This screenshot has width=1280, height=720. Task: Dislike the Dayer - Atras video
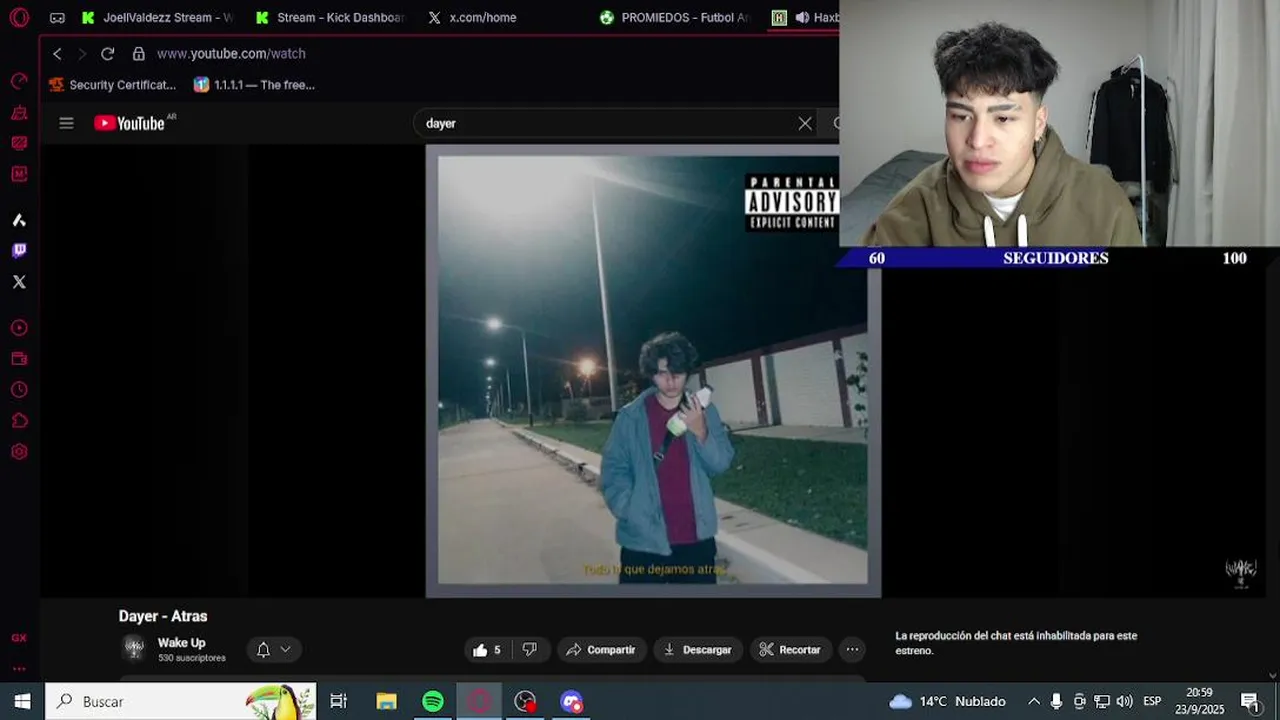529,650
